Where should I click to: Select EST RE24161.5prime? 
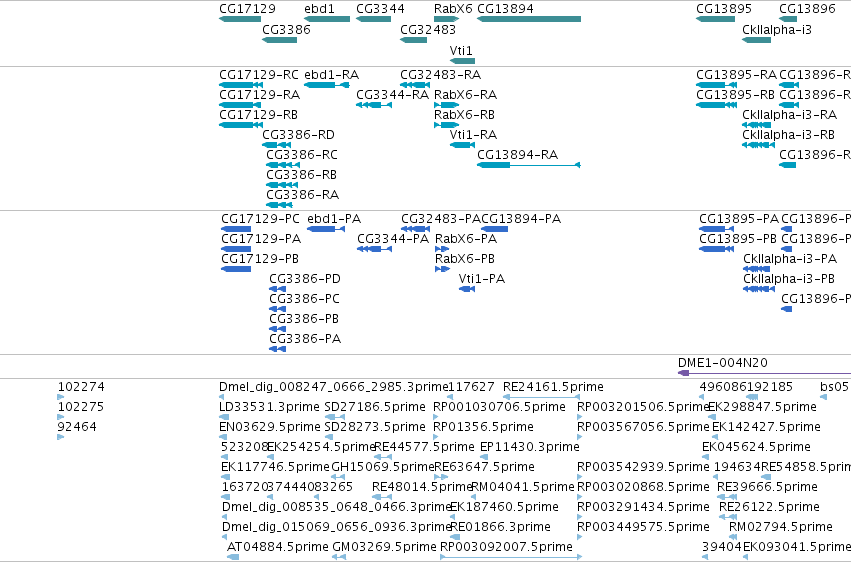tap(541, 397)
